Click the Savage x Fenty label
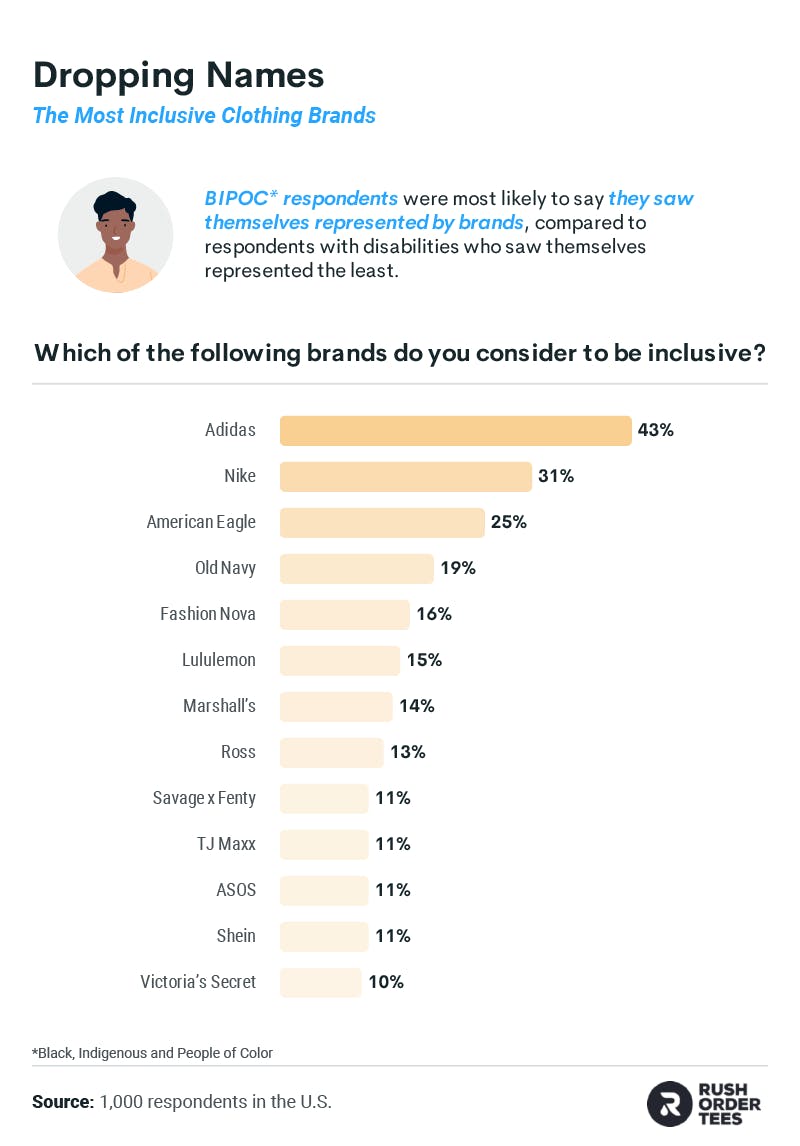Image resolution: width=800 pixels, height=1146 pixels. (x=204, y=798)
